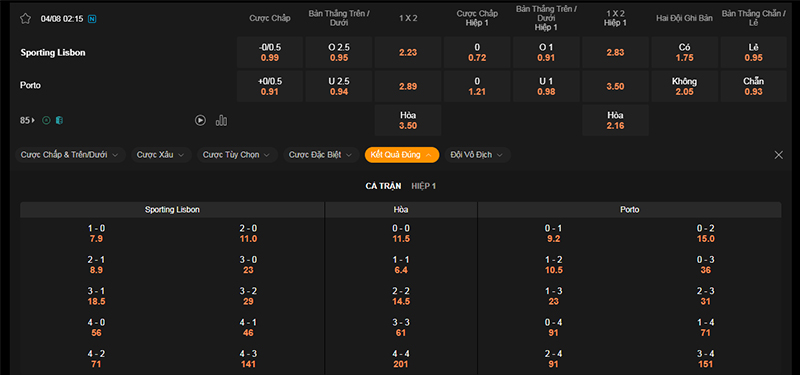800x375 pixels.
Task: Click the blue N badge beside match time
Action: click(92, 19)
